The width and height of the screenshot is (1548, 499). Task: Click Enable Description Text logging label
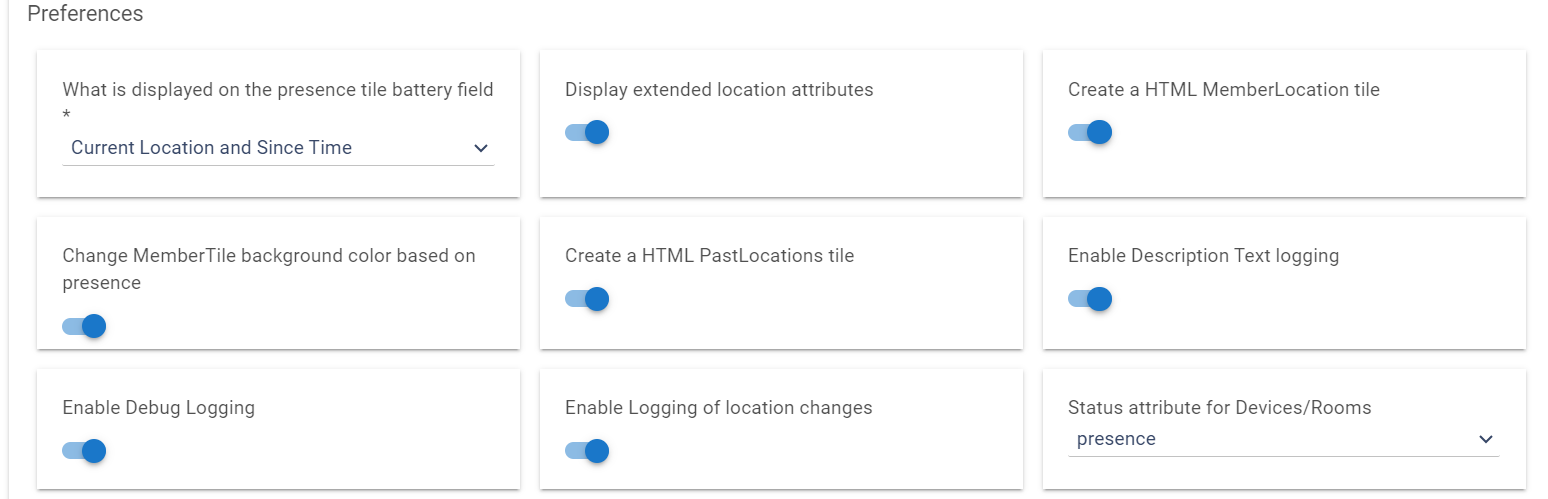pyautogui.click(x=1203, y=256)
